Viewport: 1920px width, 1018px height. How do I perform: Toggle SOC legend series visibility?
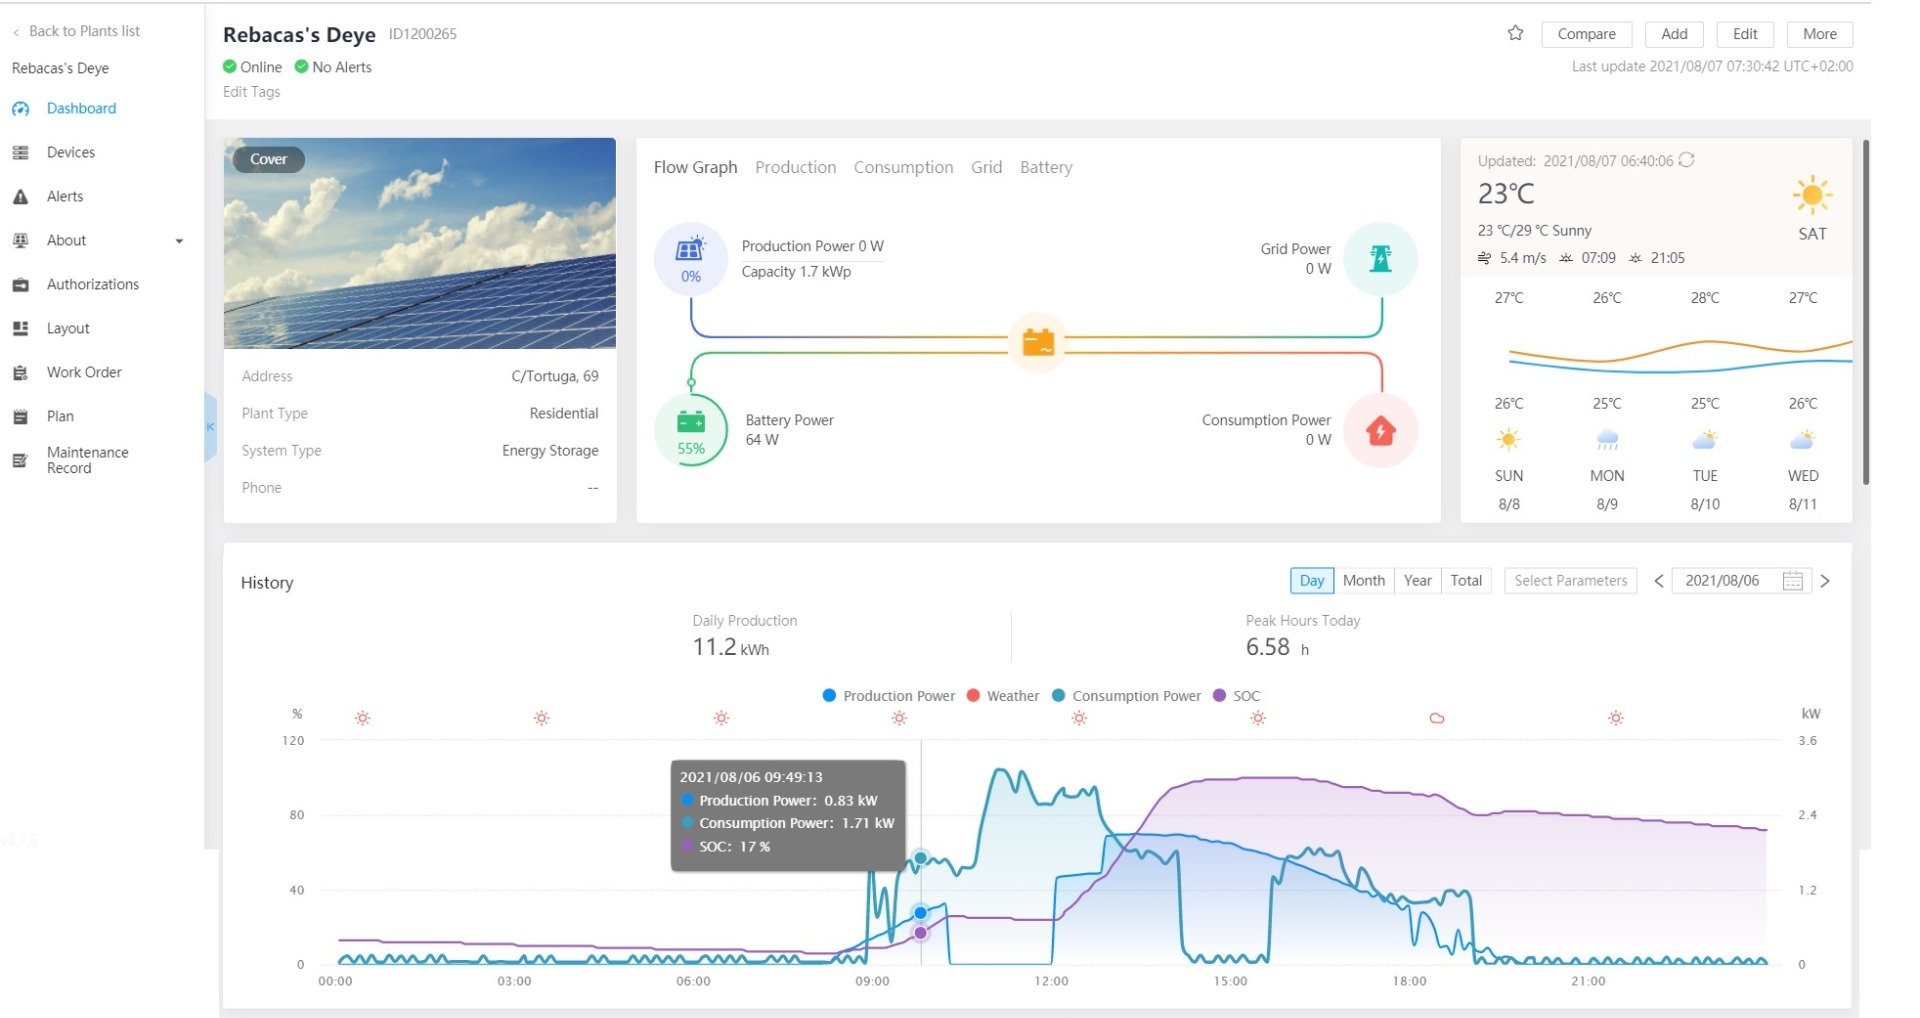(x=1236, y=696)
